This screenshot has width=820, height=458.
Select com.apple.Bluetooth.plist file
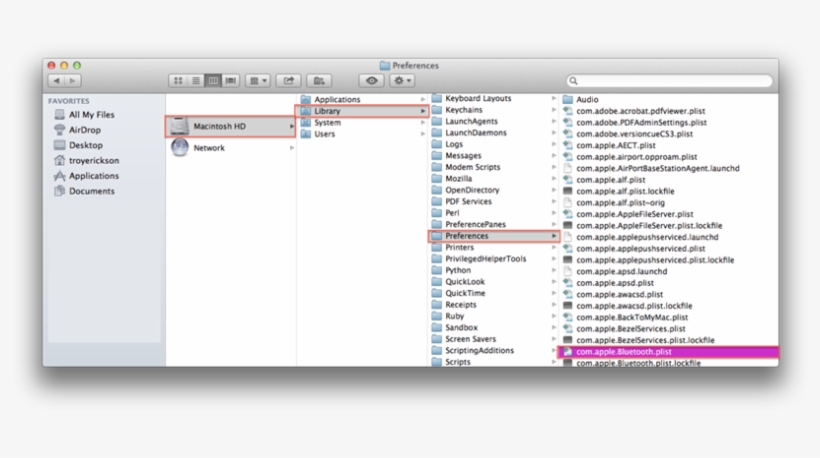point(668,352)
